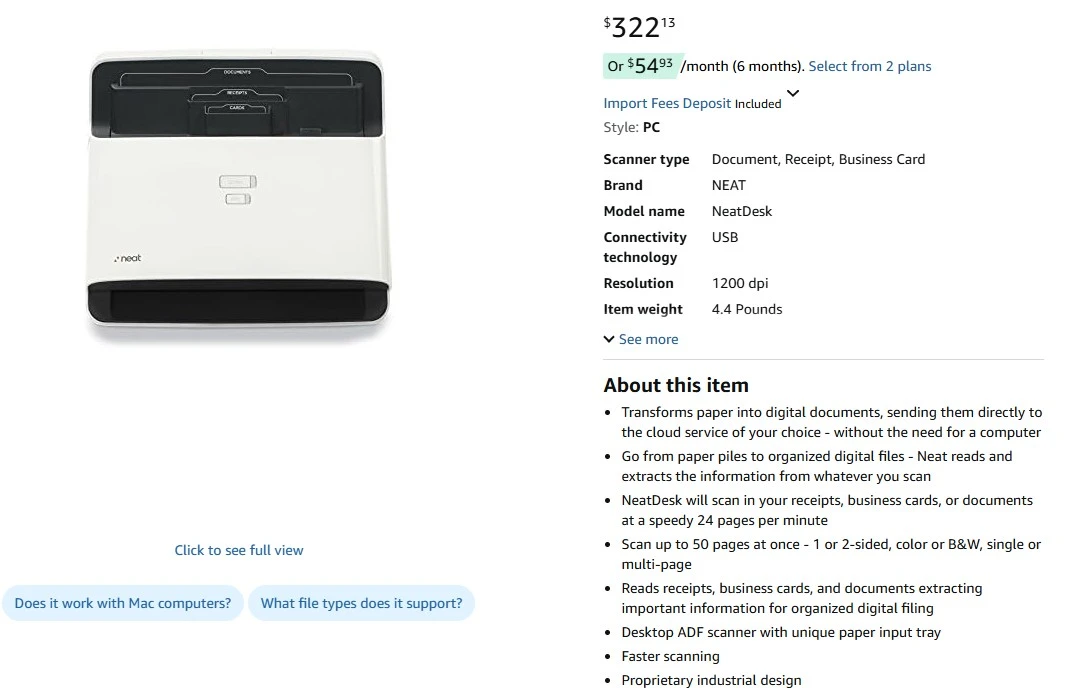Click the neat logo on the scanner

coord(128,258)
